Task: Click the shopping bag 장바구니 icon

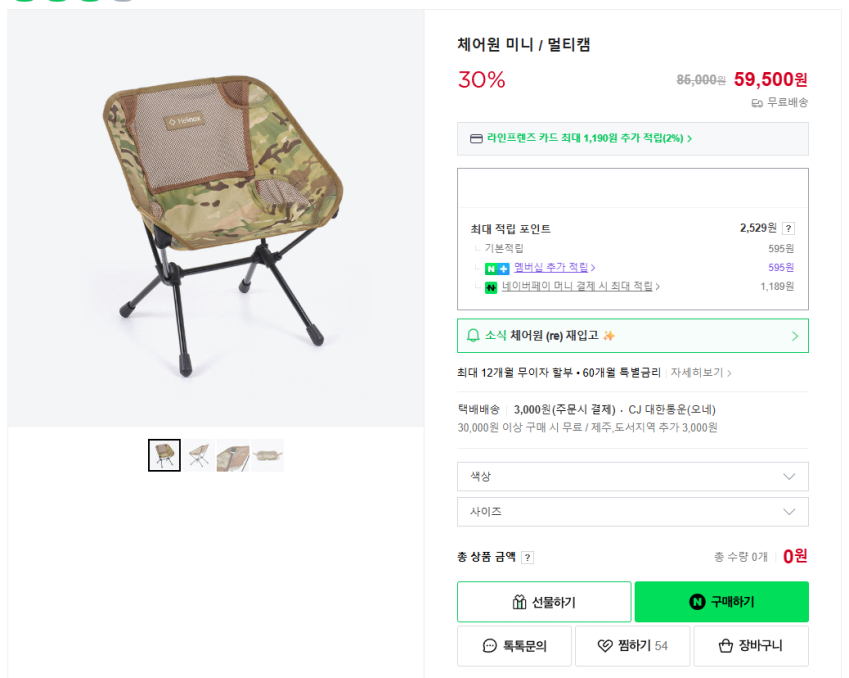Action: [x=726, y=646]
